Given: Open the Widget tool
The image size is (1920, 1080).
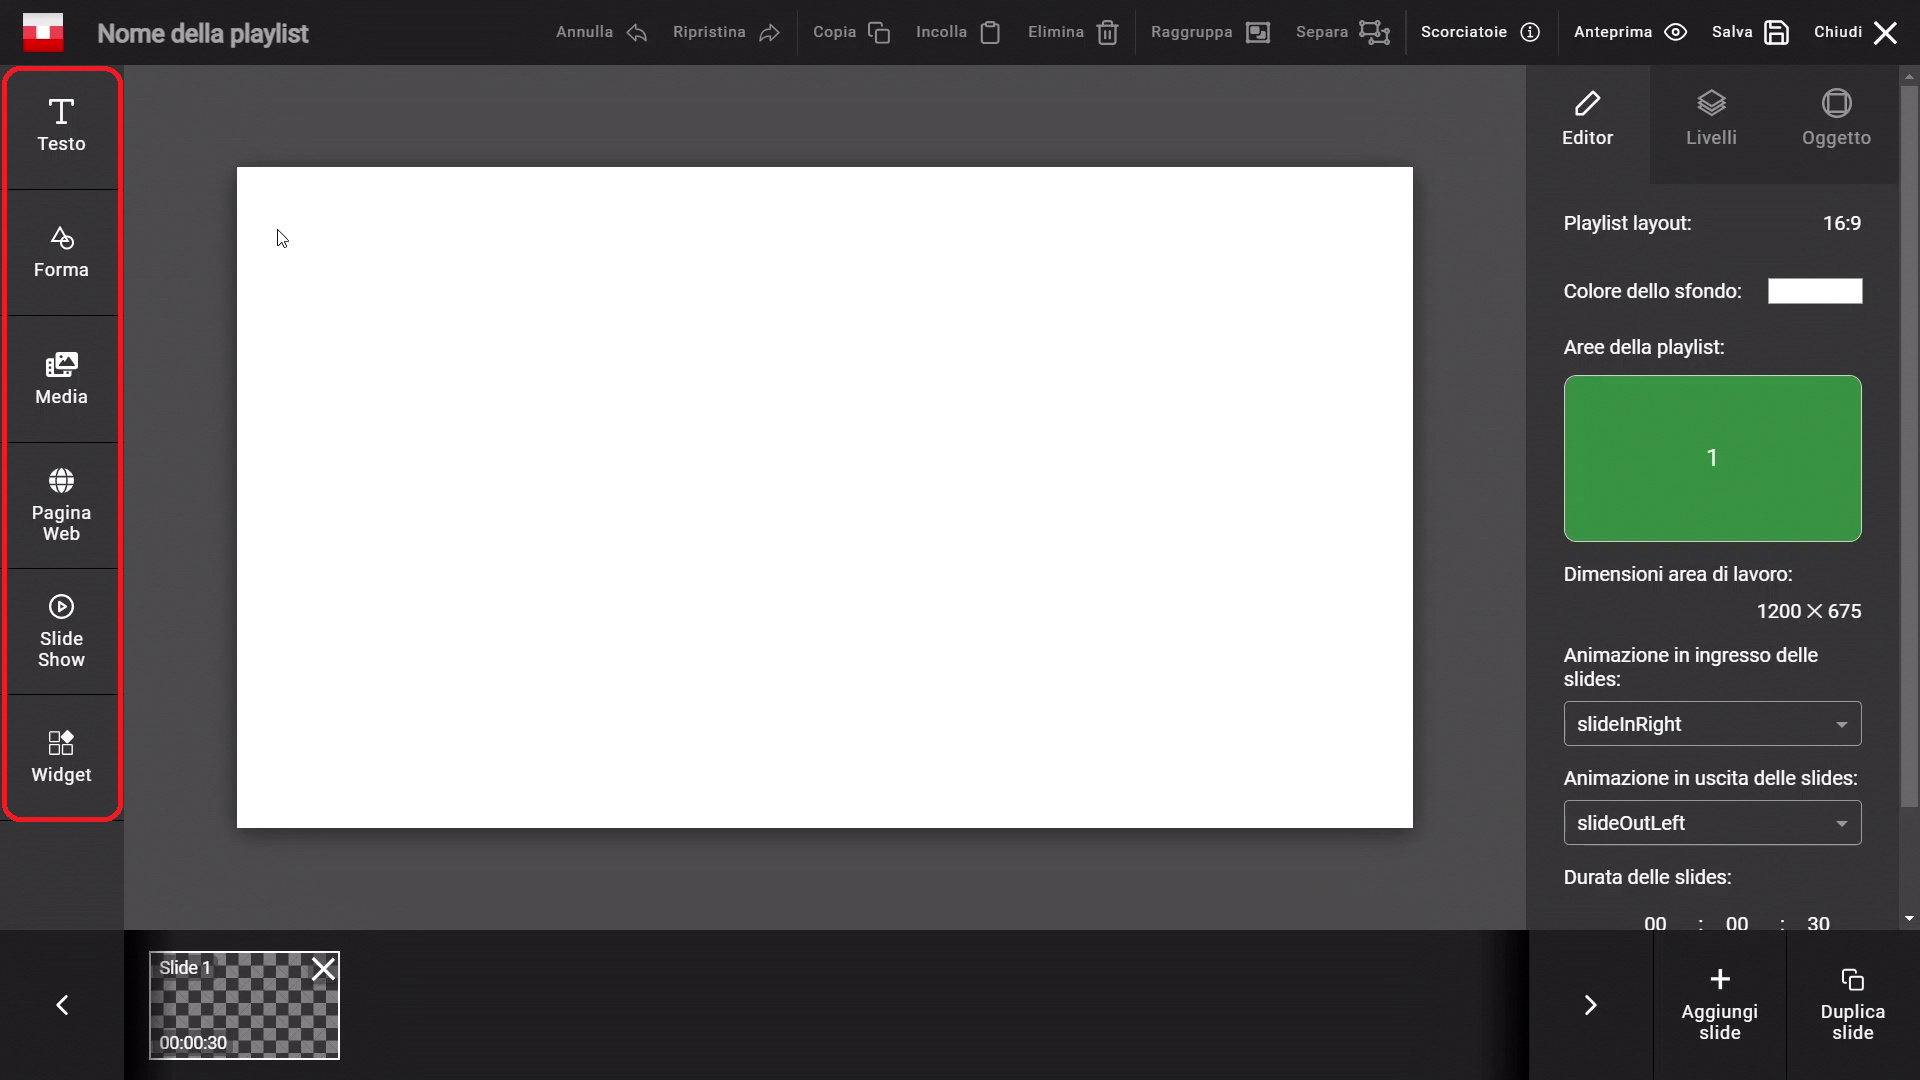Looking at the screenshot, I should (61, 757).
